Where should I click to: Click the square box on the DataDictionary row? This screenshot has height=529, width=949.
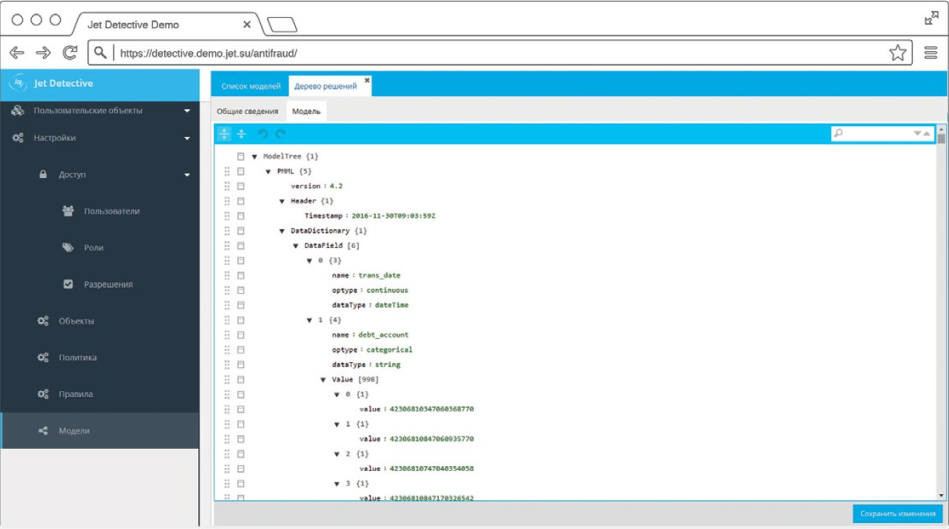pyautogui.click(x=241, y=231)
